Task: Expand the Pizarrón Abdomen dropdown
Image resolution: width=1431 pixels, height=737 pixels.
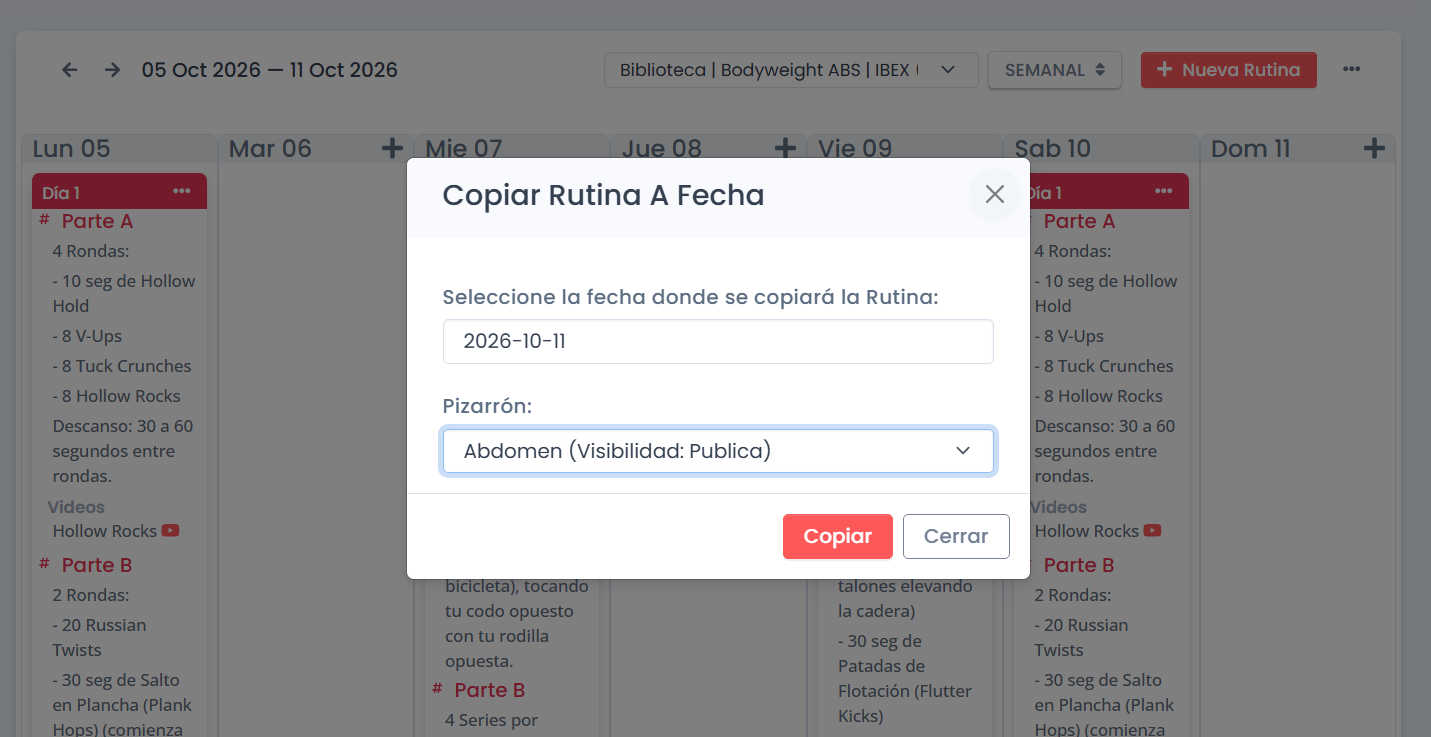Action: click(718, 451)
